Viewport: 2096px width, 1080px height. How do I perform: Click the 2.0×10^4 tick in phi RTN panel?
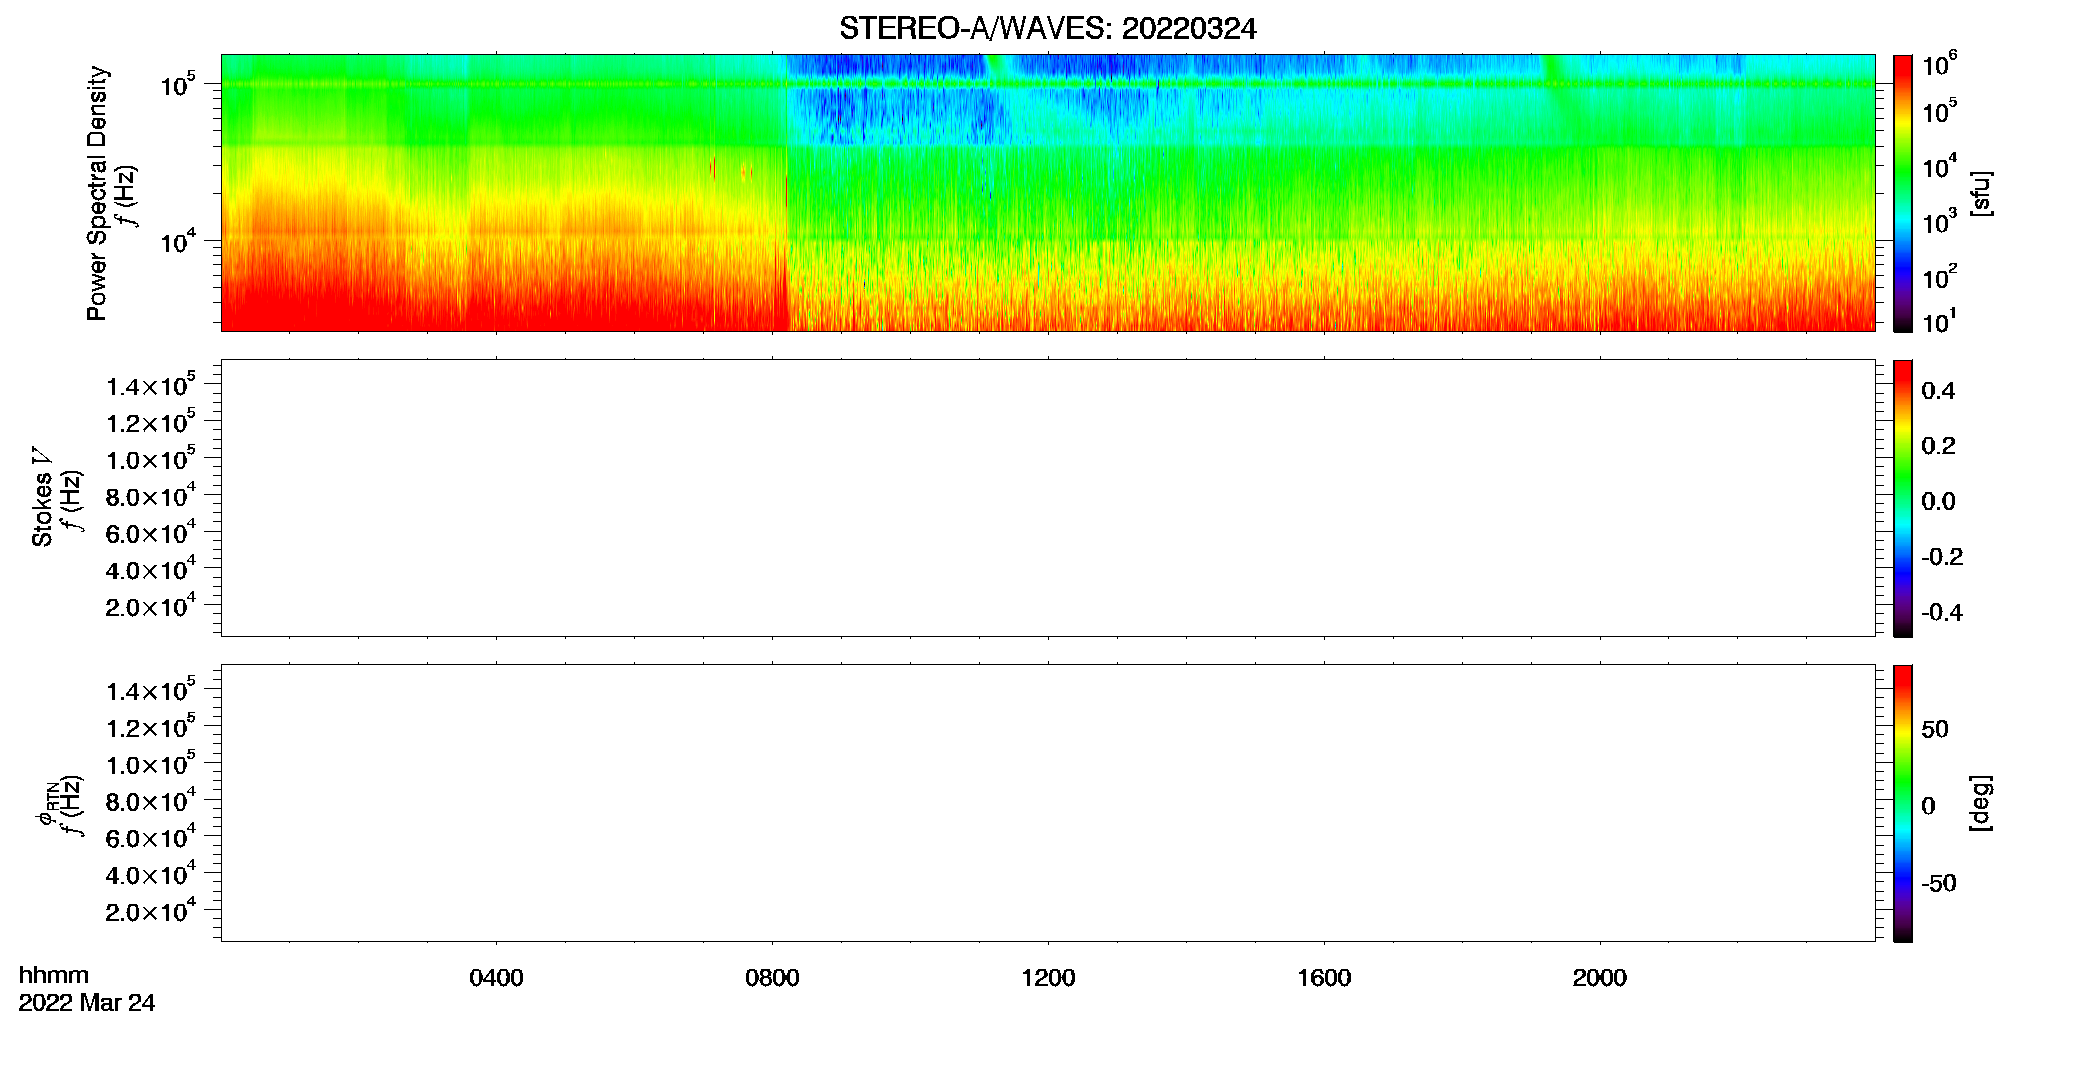(x=151, y=909)
